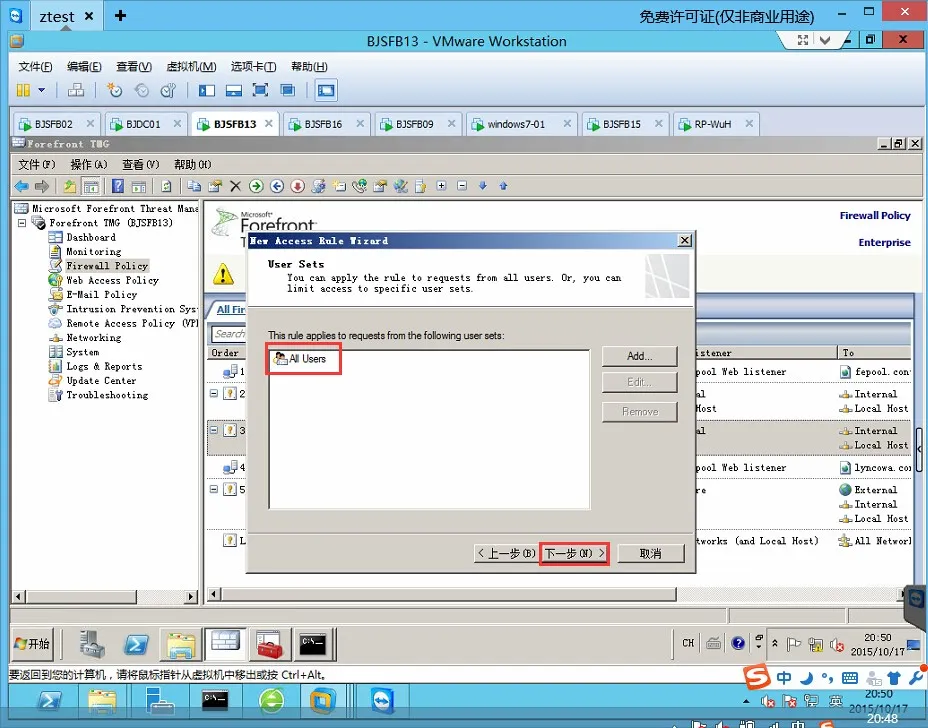Click the 取消 cancel button in wizard
Image resolution: width=928 pixels, height=728 pixels.
point(650,554)
